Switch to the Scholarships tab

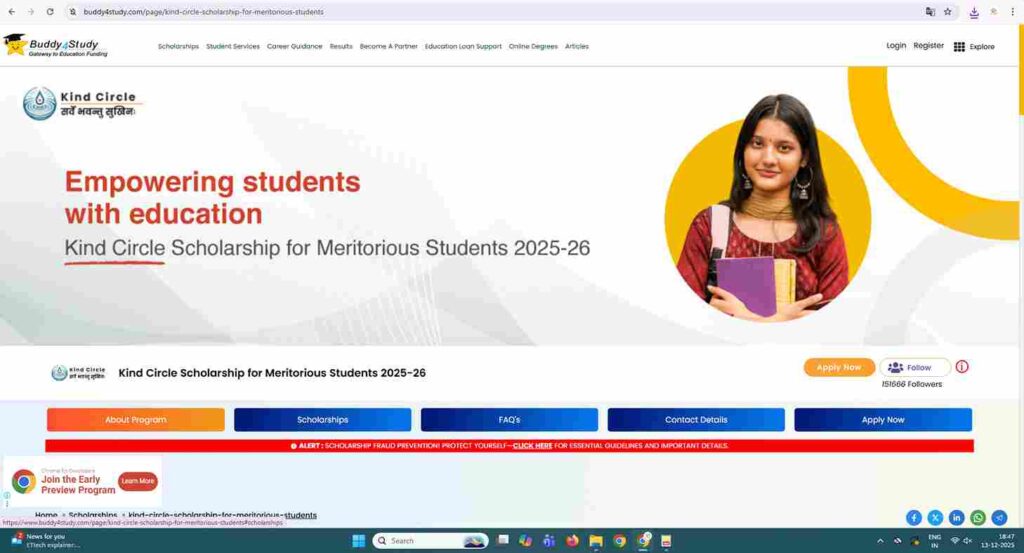pyautogui.click(x=323, y=420)
